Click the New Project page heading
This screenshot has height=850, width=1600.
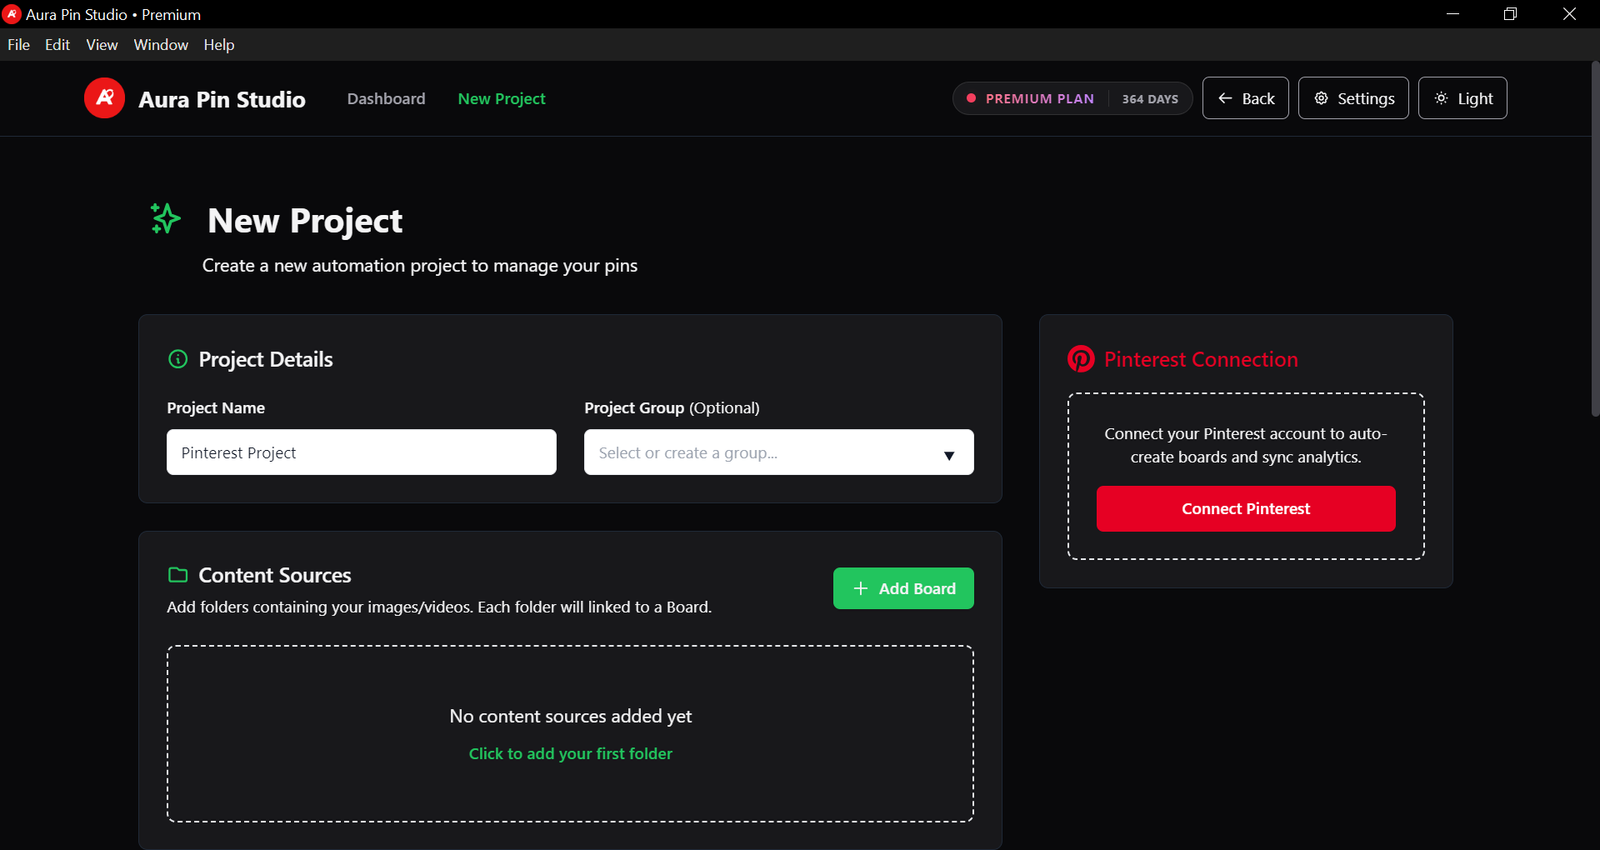pos(305,220)
